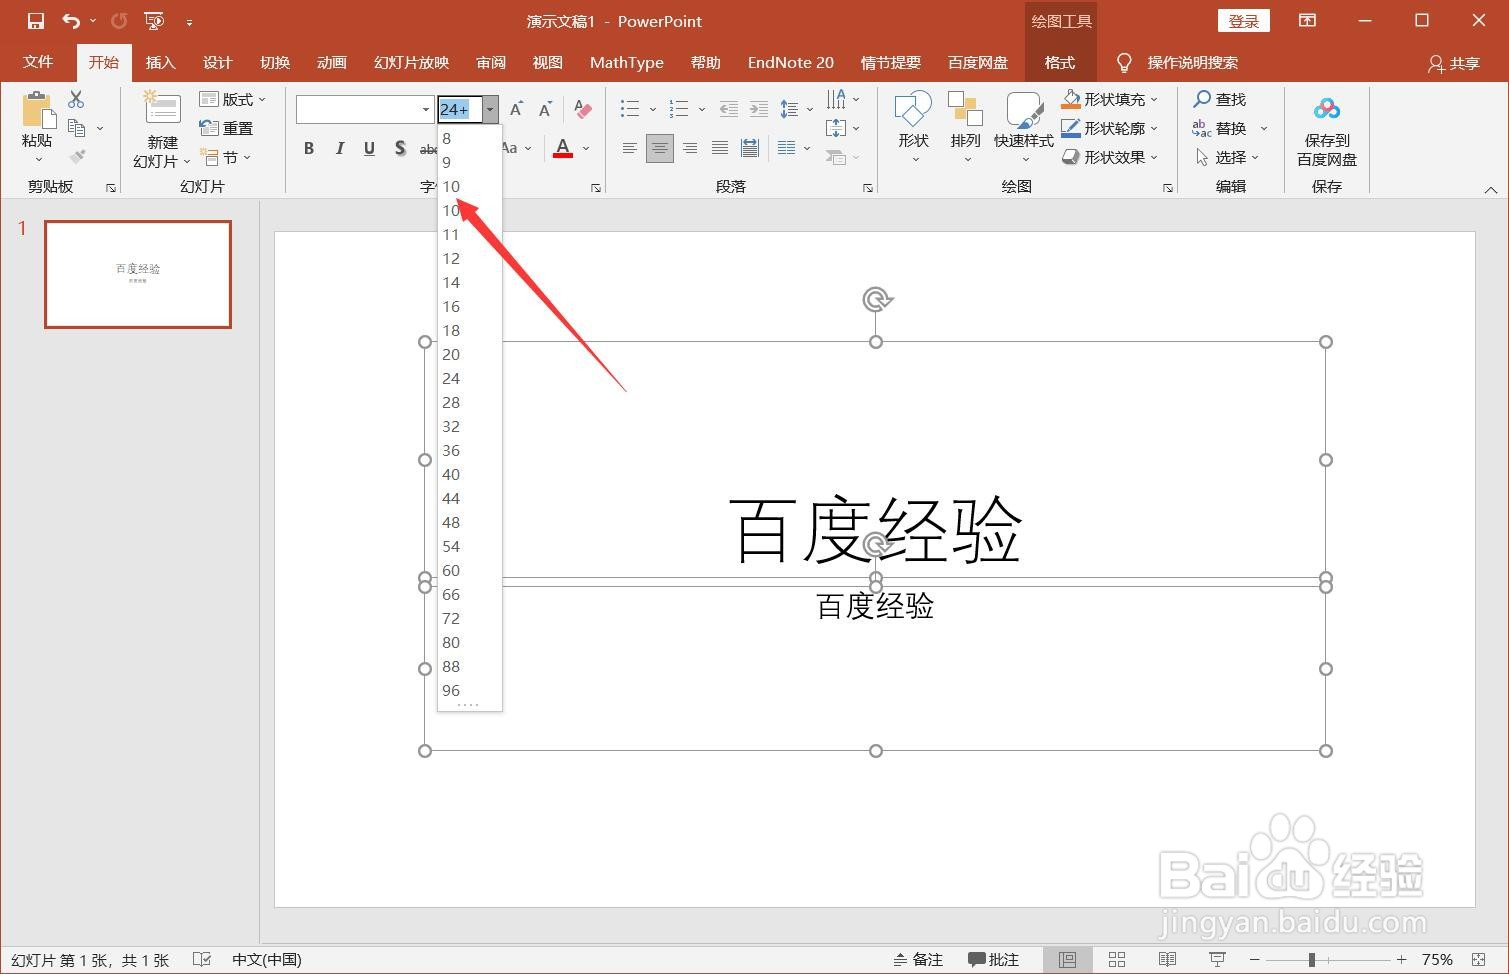
Task: Switch to Design (设计) tab
Action: tap(217, 62)
